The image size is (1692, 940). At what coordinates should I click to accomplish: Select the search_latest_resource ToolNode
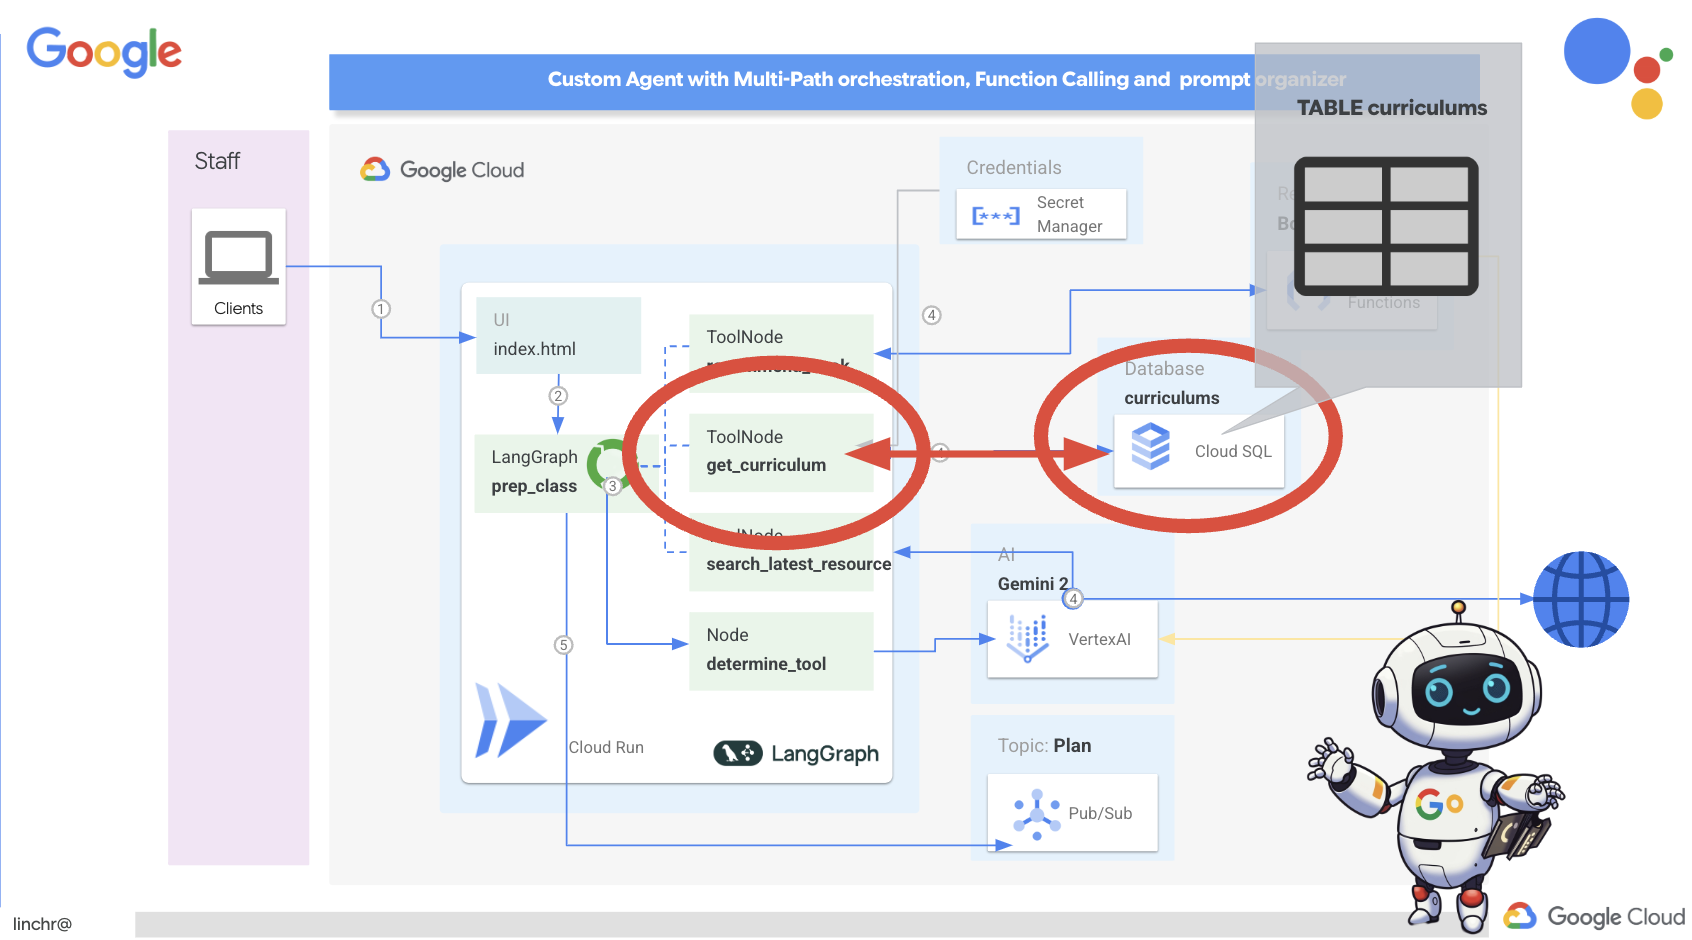coord(790,563)
